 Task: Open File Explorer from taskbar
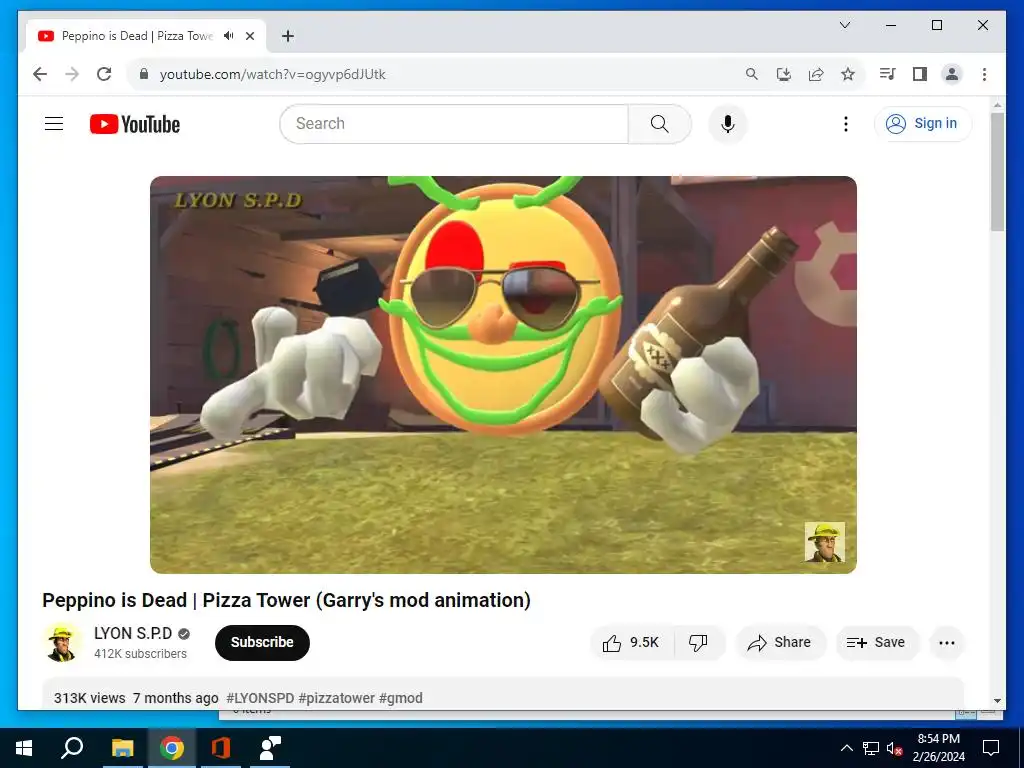(x=122, y=748)
